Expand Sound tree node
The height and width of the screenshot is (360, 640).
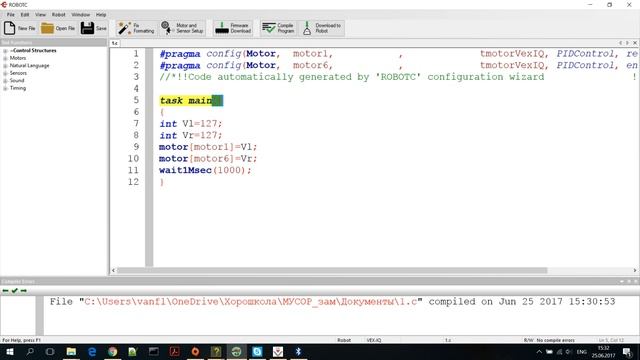(5, 81)
